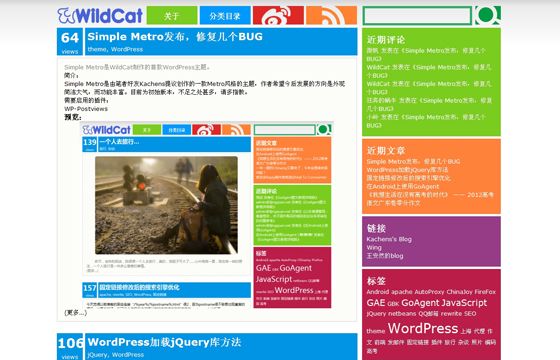Open the orange RSS feed tile

point(331,15)
